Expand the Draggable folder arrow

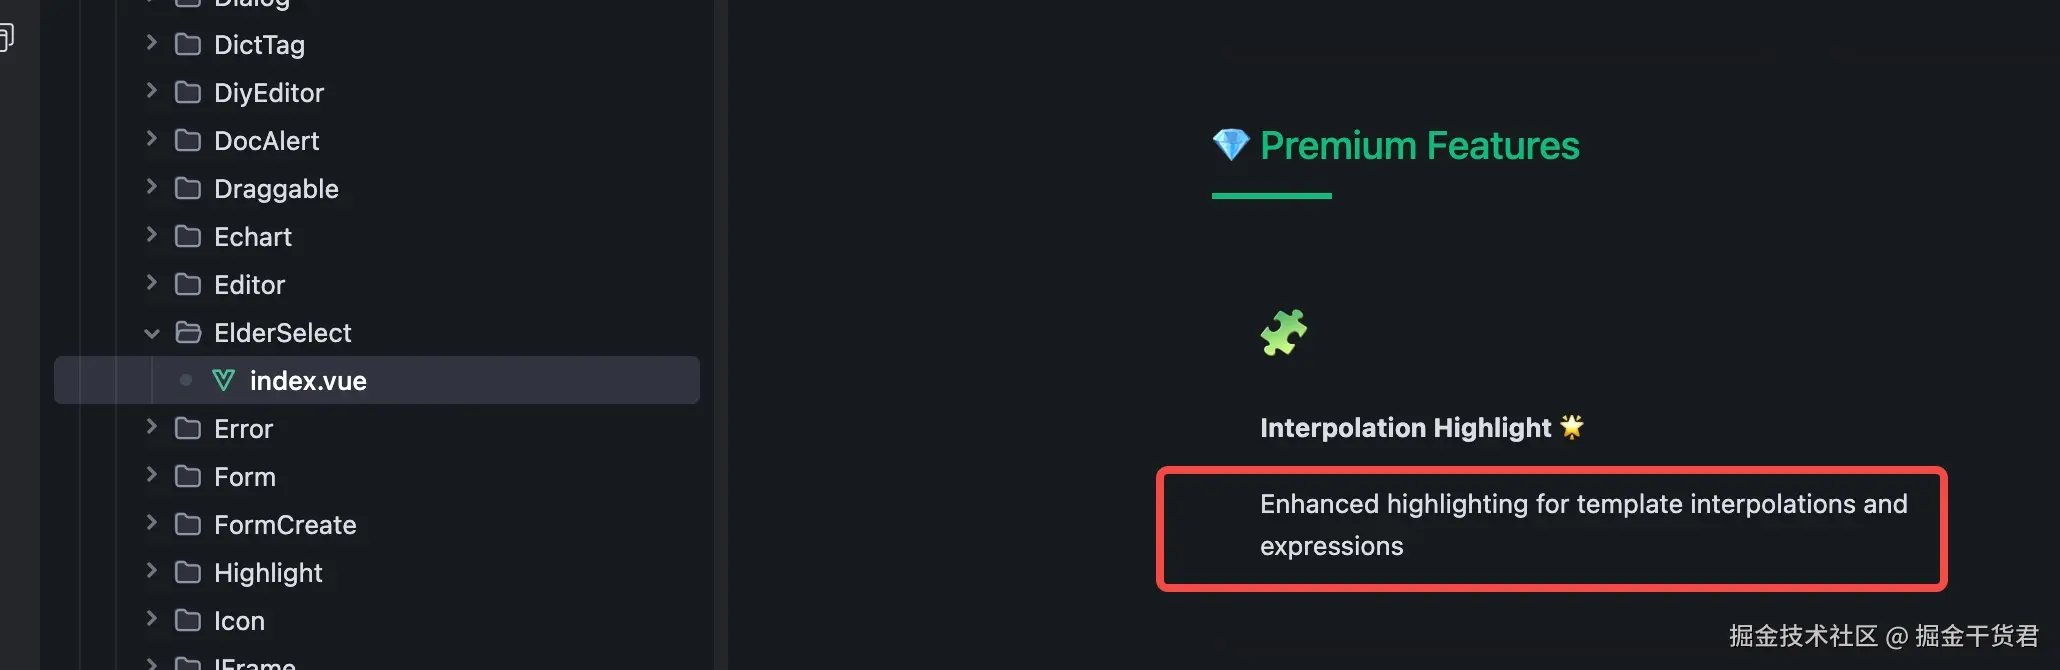click(152, 187)
